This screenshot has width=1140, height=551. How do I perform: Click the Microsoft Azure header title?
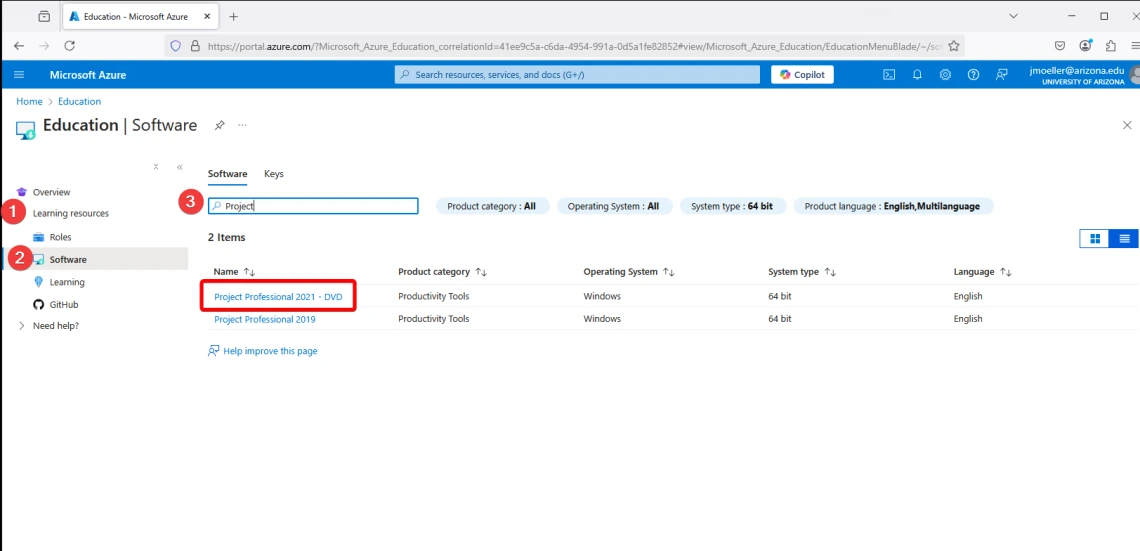pyautogui.click(x=88, y=75)
